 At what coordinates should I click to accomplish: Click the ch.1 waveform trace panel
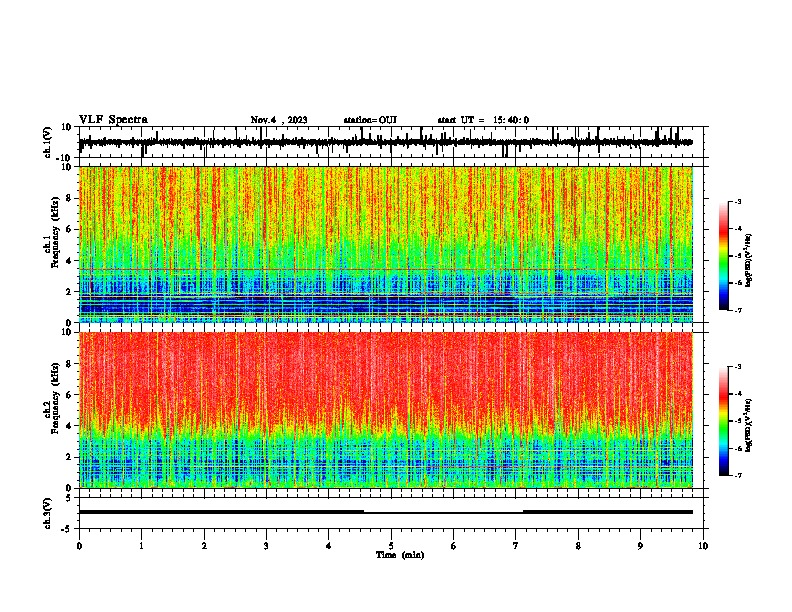click(393, 142)
